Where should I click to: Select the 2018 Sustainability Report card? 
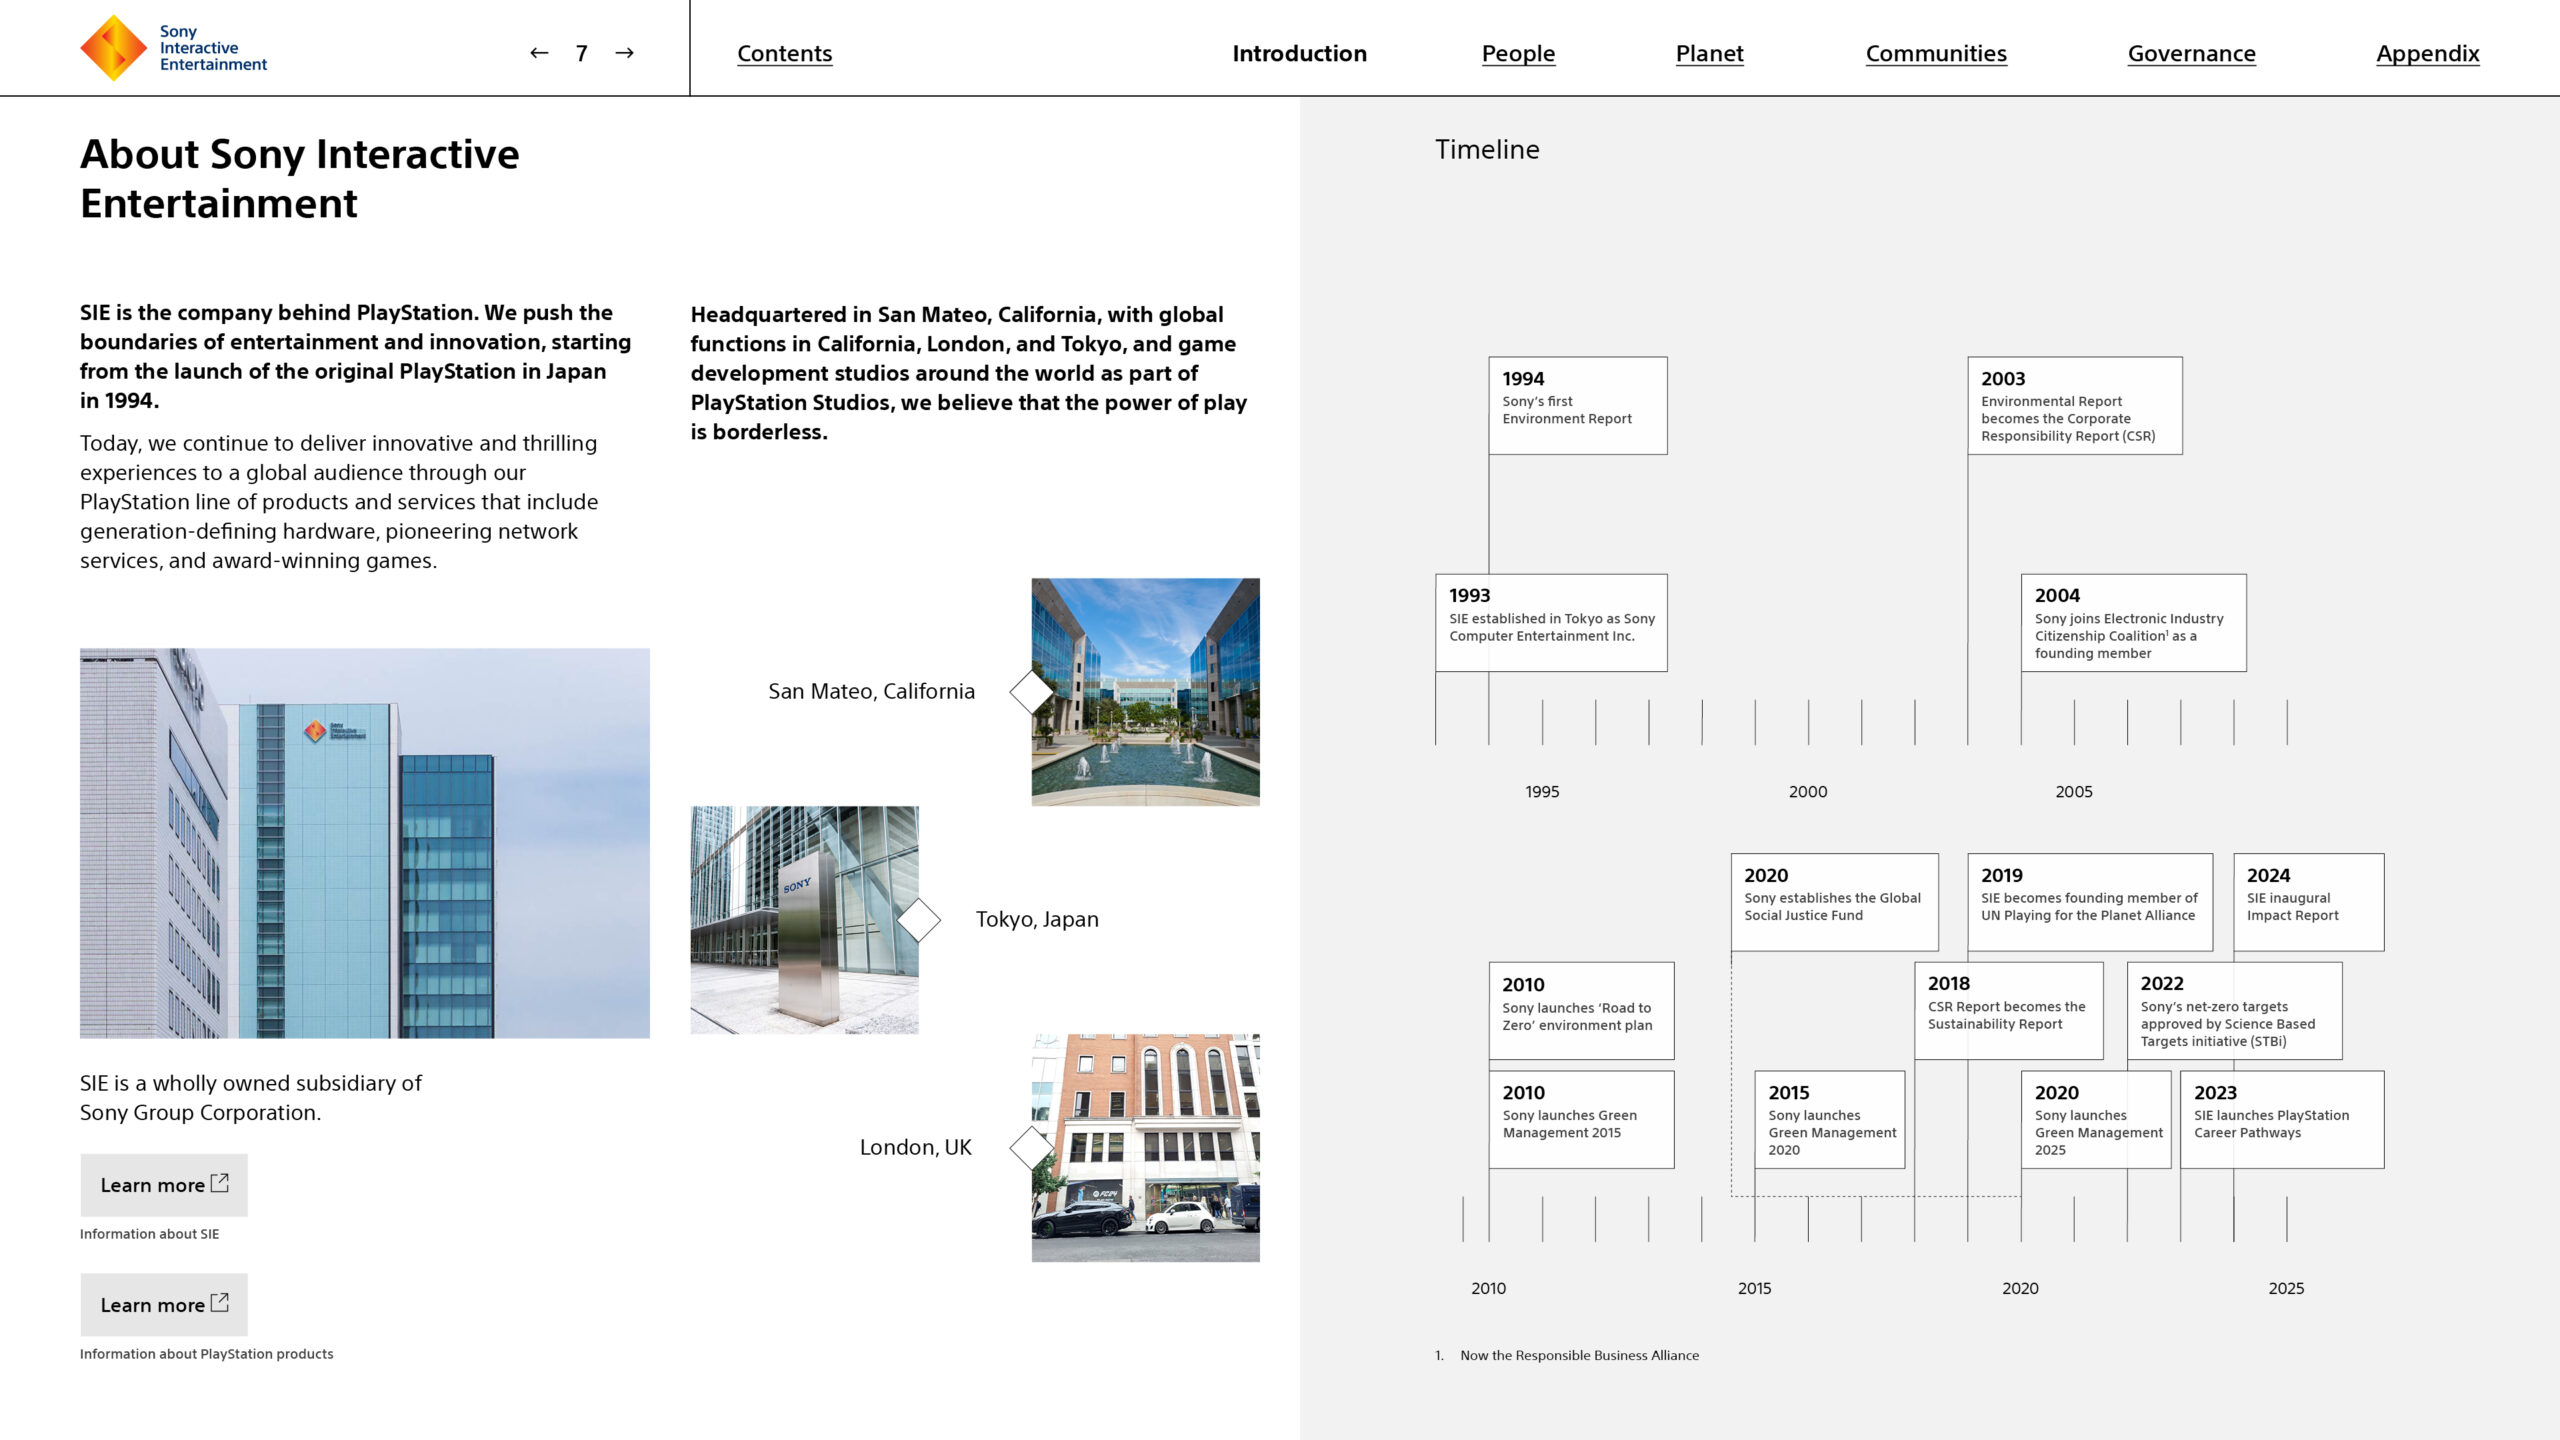pos(2008,1011)
